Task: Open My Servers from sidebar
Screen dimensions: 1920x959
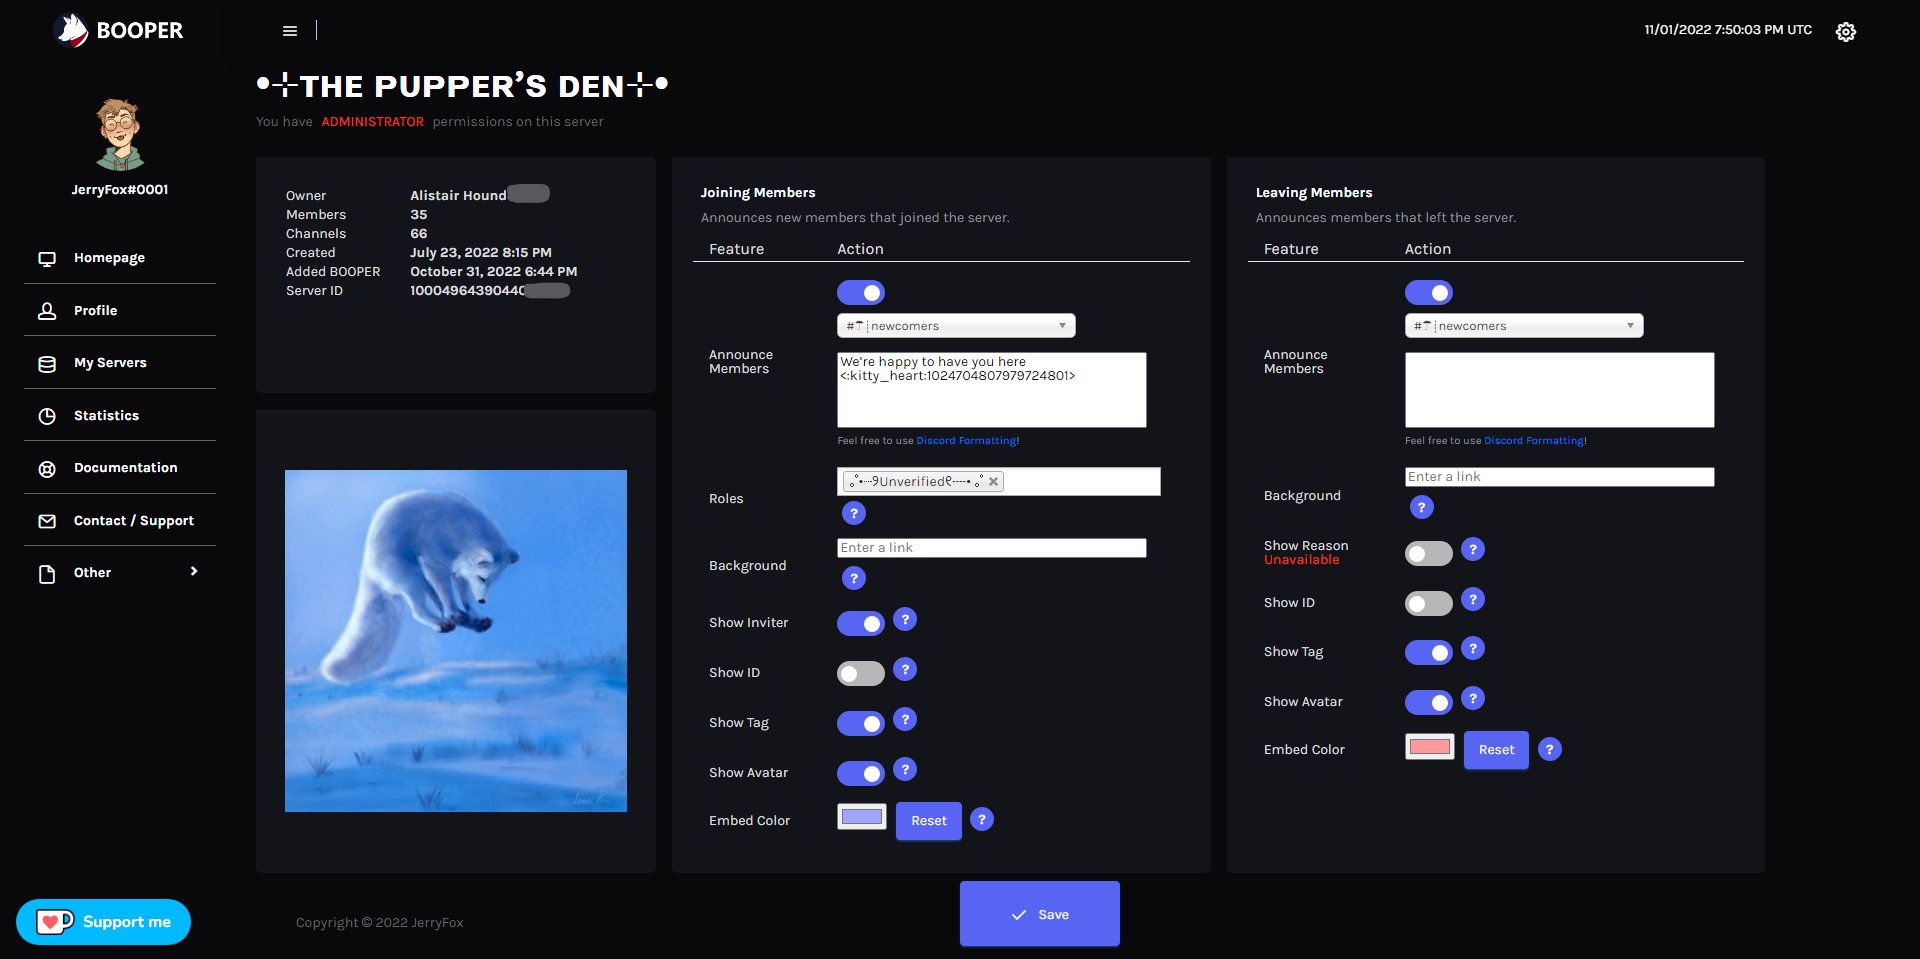Action: (110, 363)
